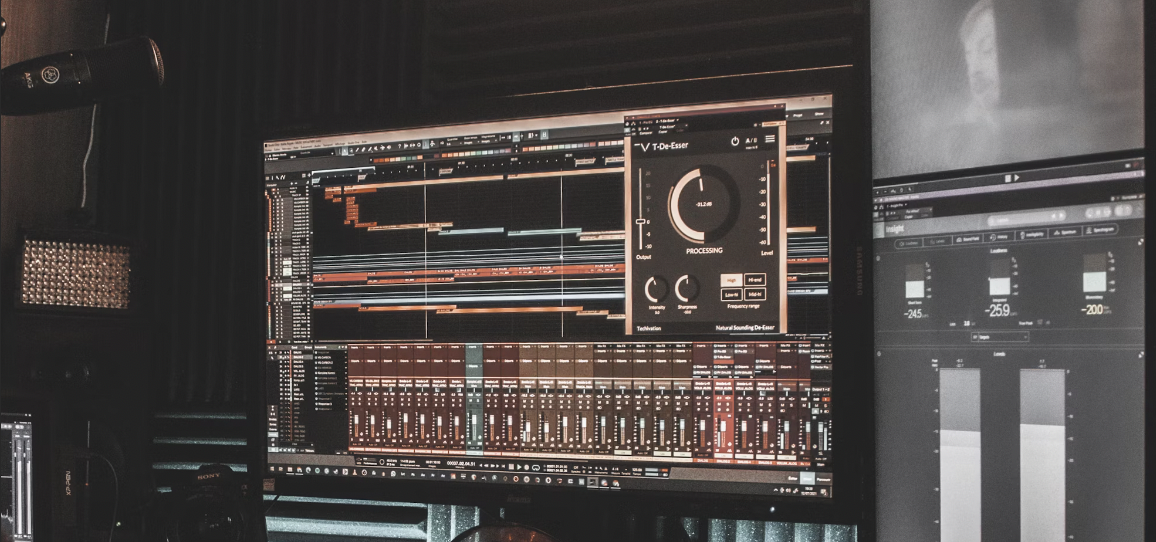1156x542 pixels.
Task: Open the Spectrogram tab in Insight
Action: (1101, 230)
